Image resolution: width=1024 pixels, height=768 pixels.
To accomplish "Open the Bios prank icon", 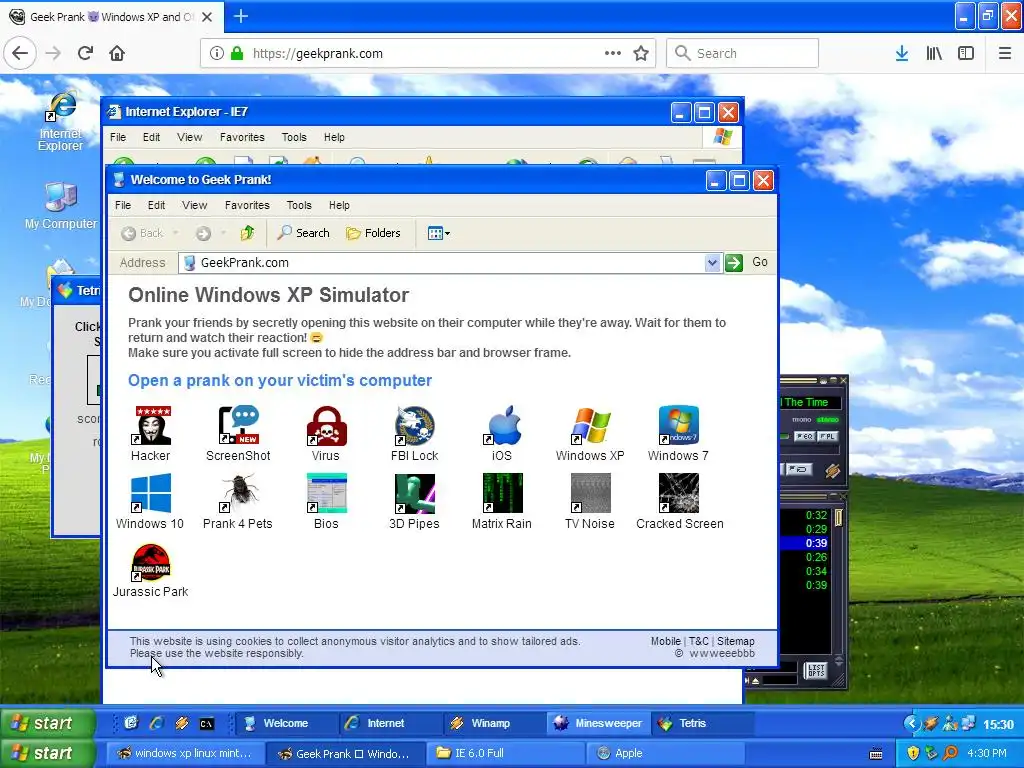I will (x=326, y=502).
